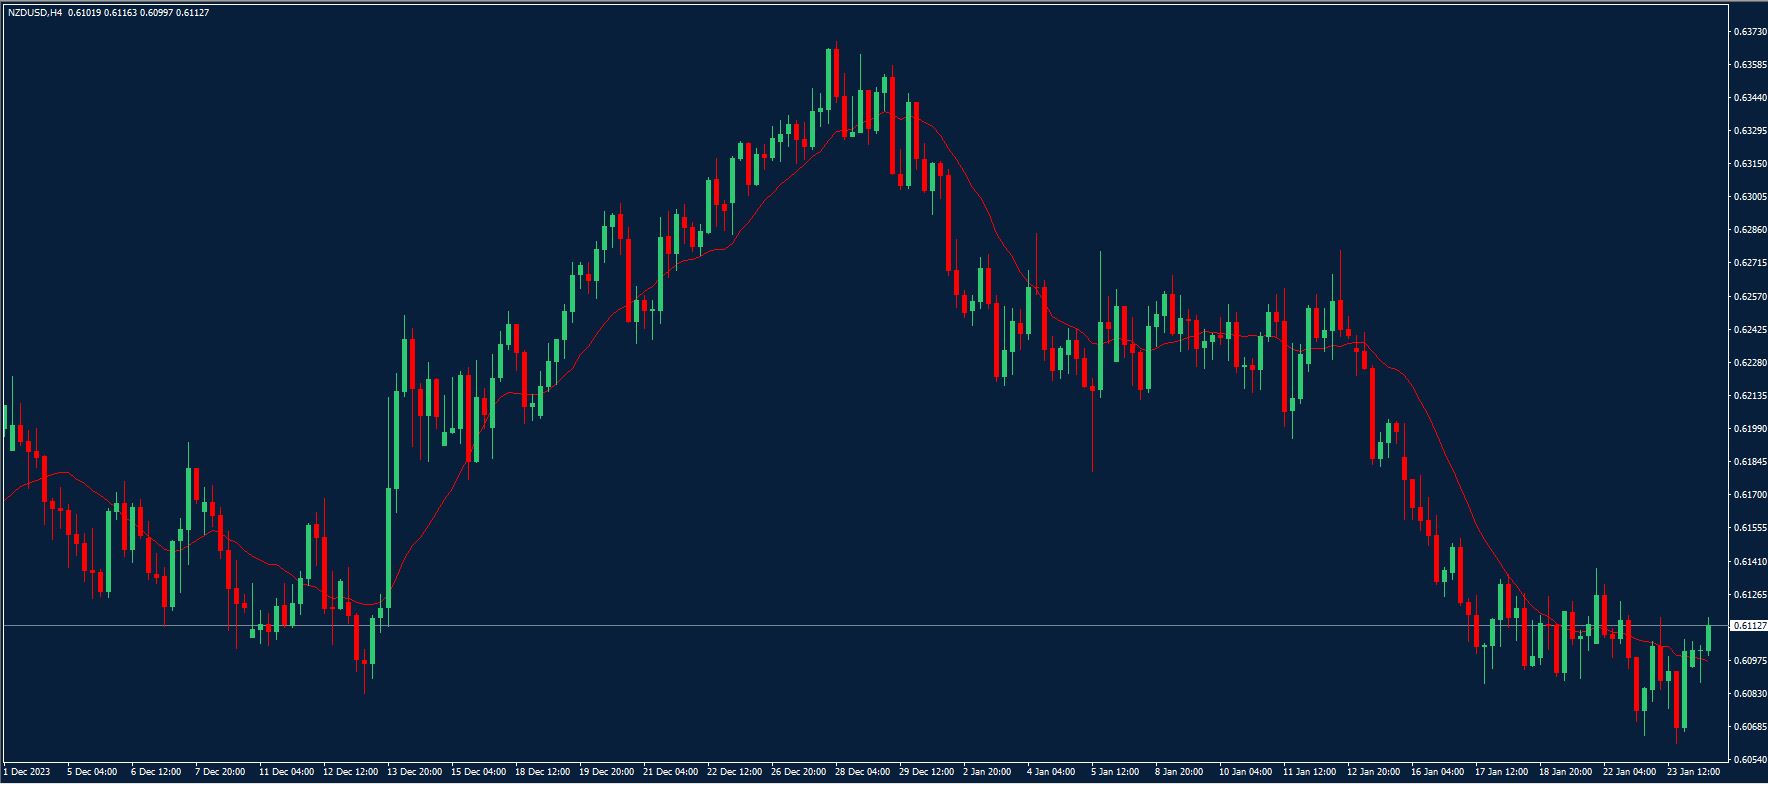
Task: Click time axis label 13 Dec 20:00
Action: 414,772
